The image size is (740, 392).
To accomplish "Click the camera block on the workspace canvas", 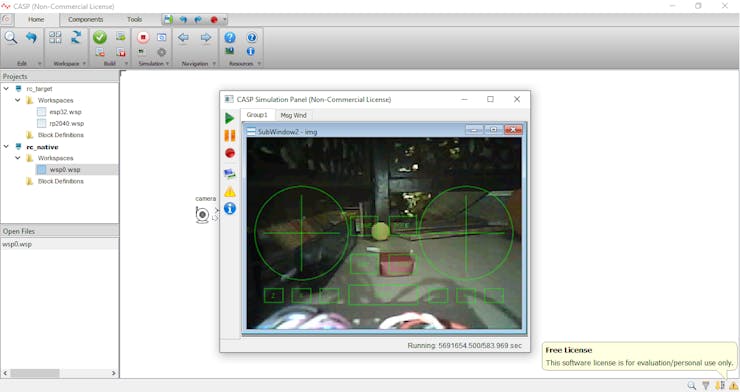I will pos(202,215).
